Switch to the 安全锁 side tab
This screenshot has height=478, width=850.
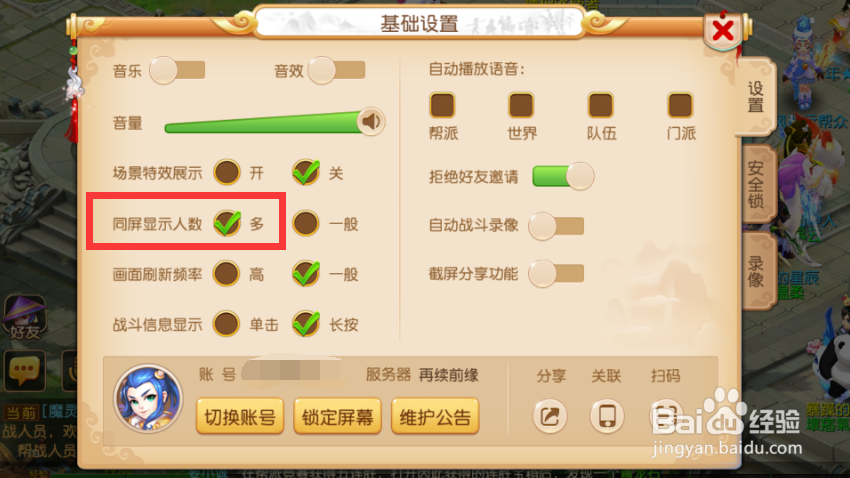pyautogui.click(x=756, y=184)
